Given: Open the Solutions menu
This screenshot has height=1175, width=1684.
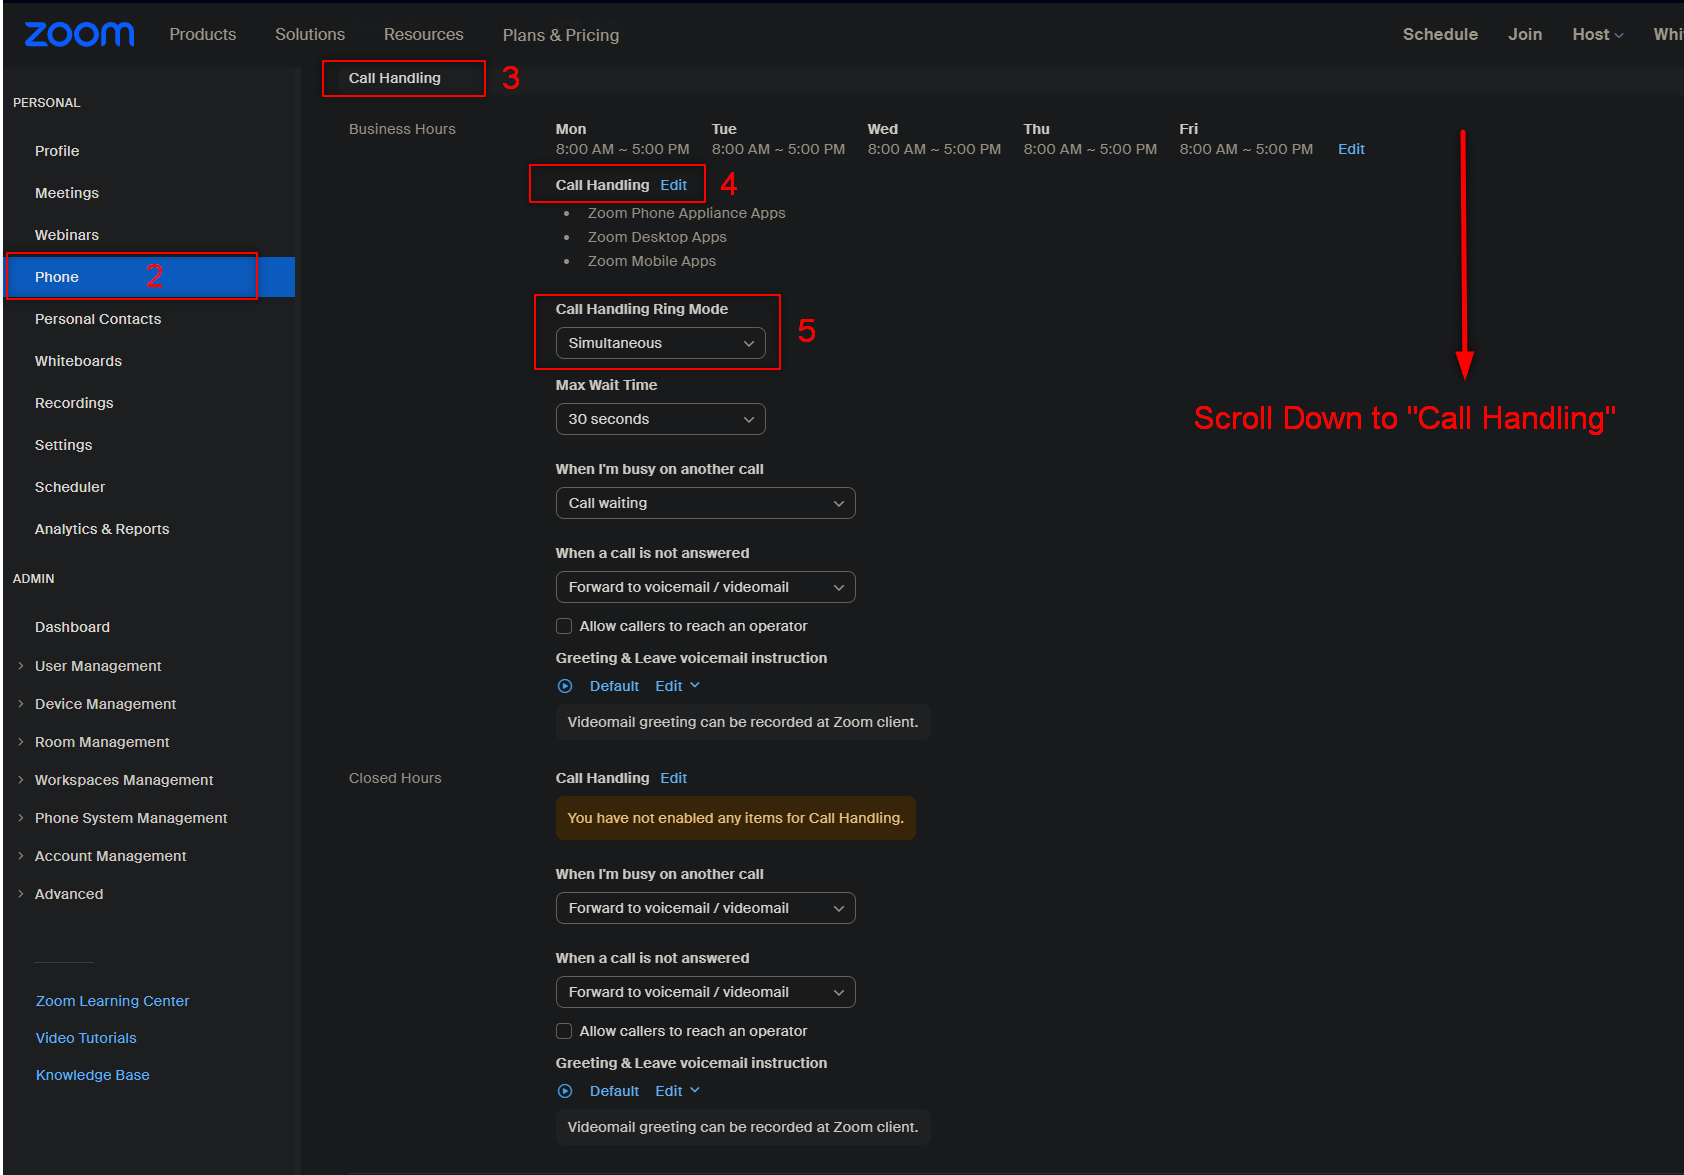Looking at the screenshot, I should (310, 34).
